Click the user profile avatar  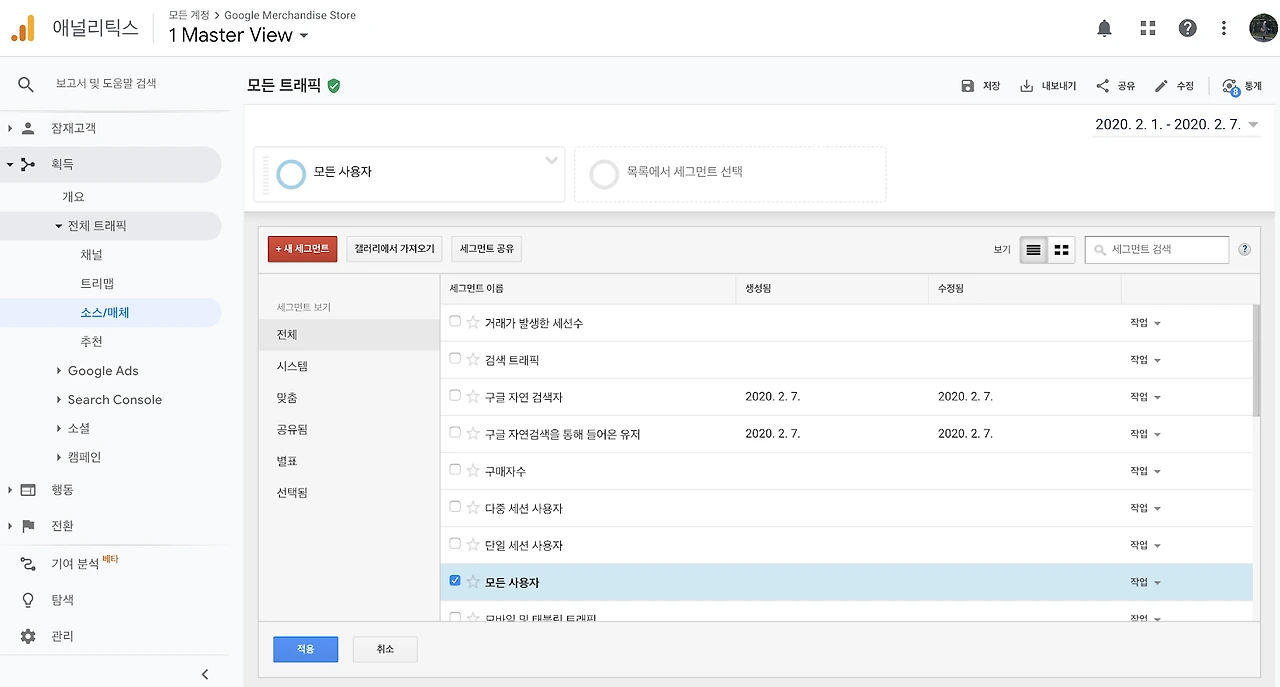(x=1263, y=28)
